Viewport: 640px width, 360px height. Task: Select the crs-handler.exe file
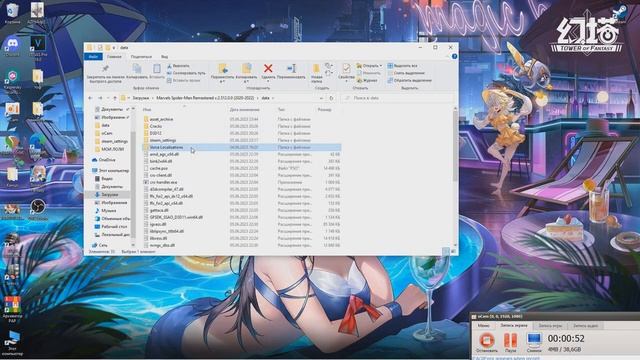163,182
